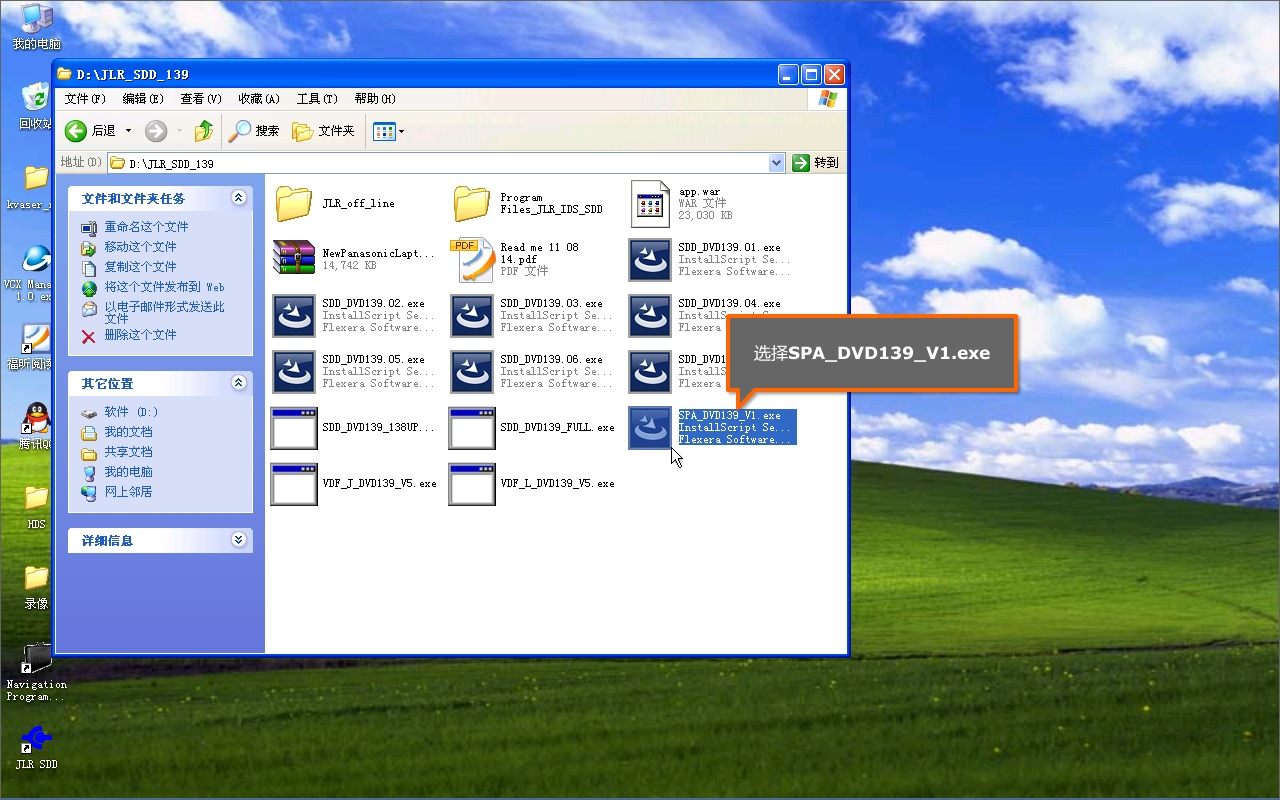The height and width of the screenshot is (800, 1280).
Task: Select the SPA_DVD139_V1.exe installer icon
Action: [x=650, y=428]
